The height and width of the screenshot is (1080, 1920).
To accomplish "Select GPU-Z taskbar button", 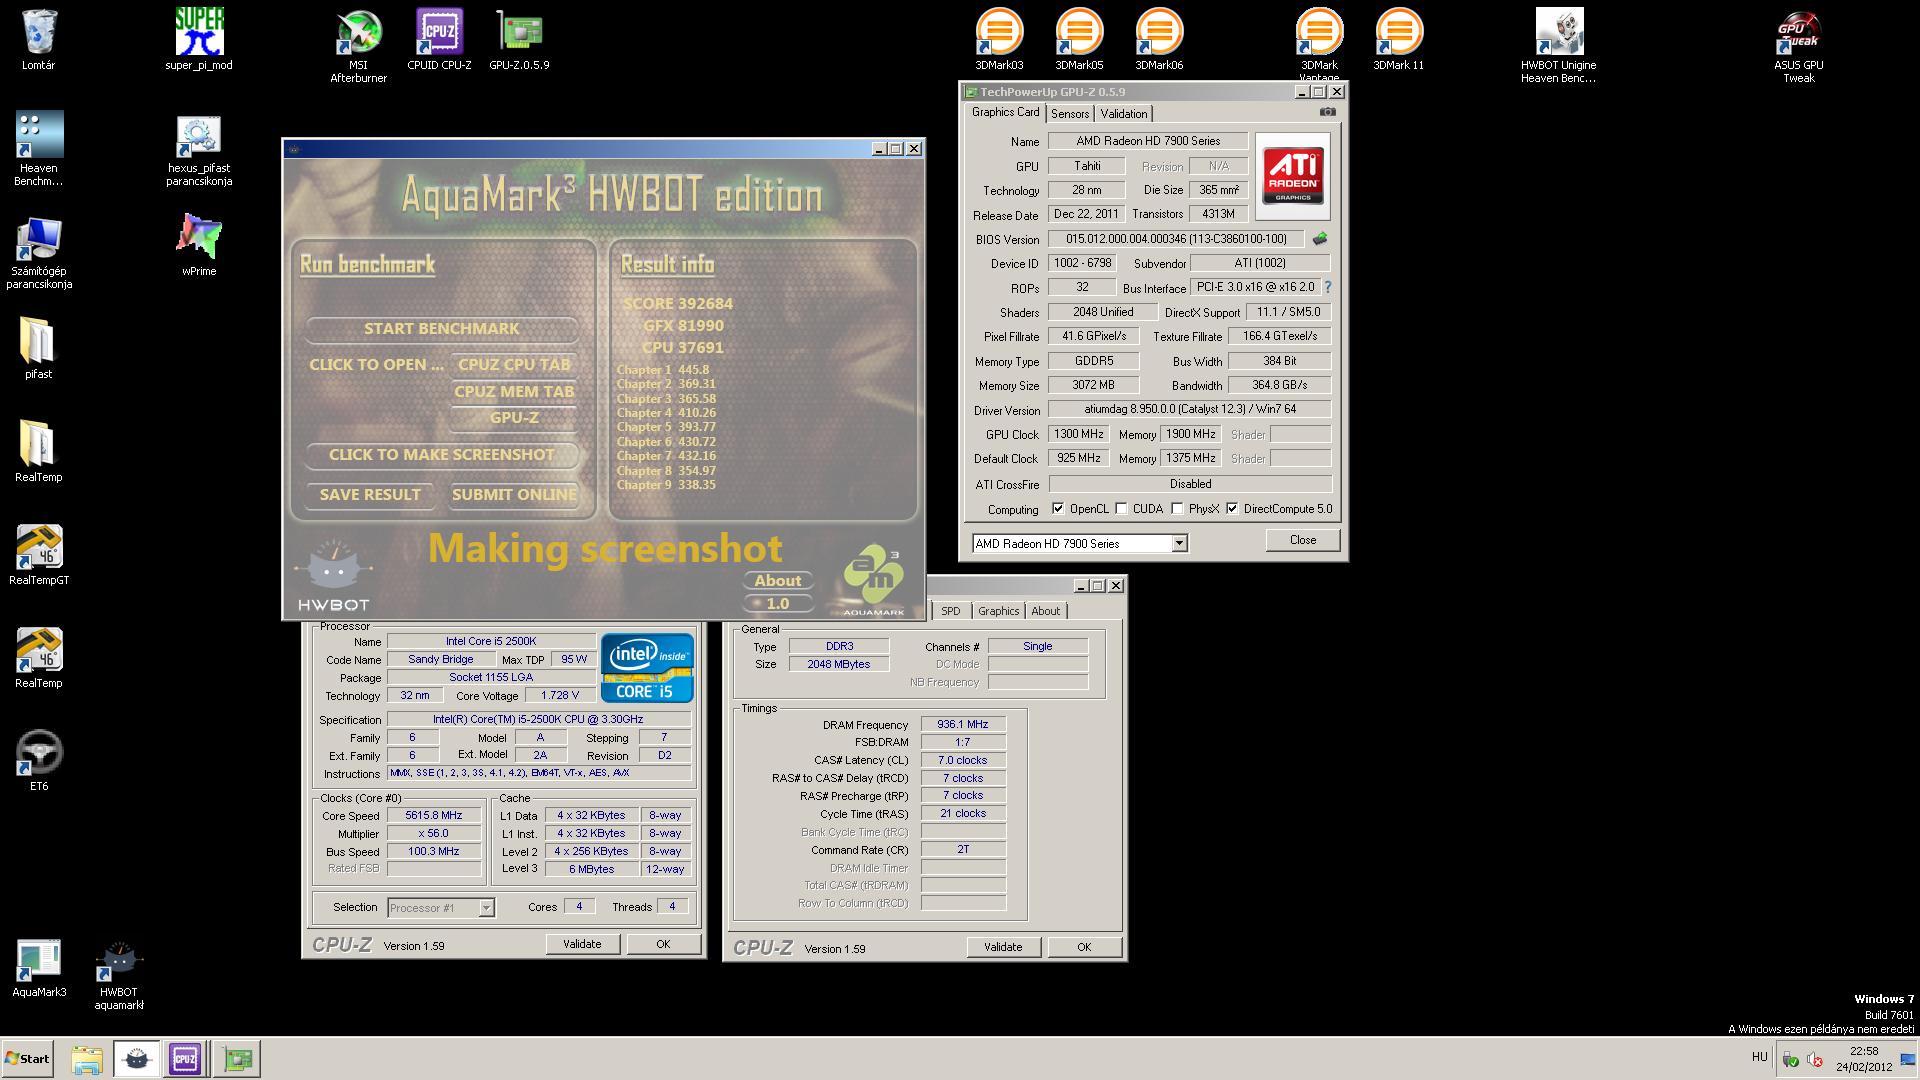I will 238,1059.
